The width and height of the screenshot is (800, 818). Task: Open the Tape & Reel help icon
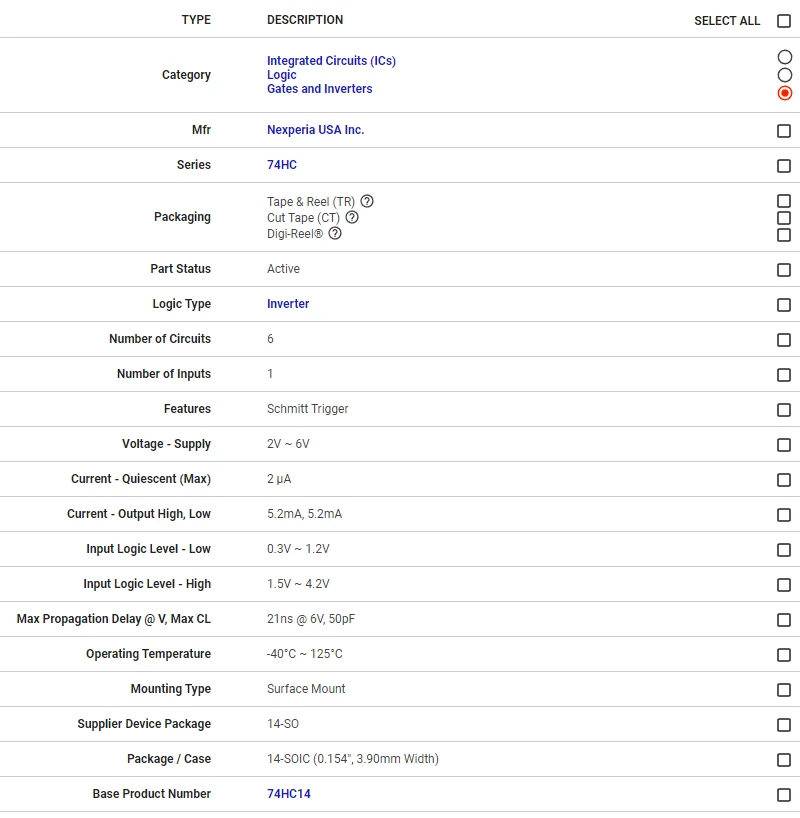[367, 201]
